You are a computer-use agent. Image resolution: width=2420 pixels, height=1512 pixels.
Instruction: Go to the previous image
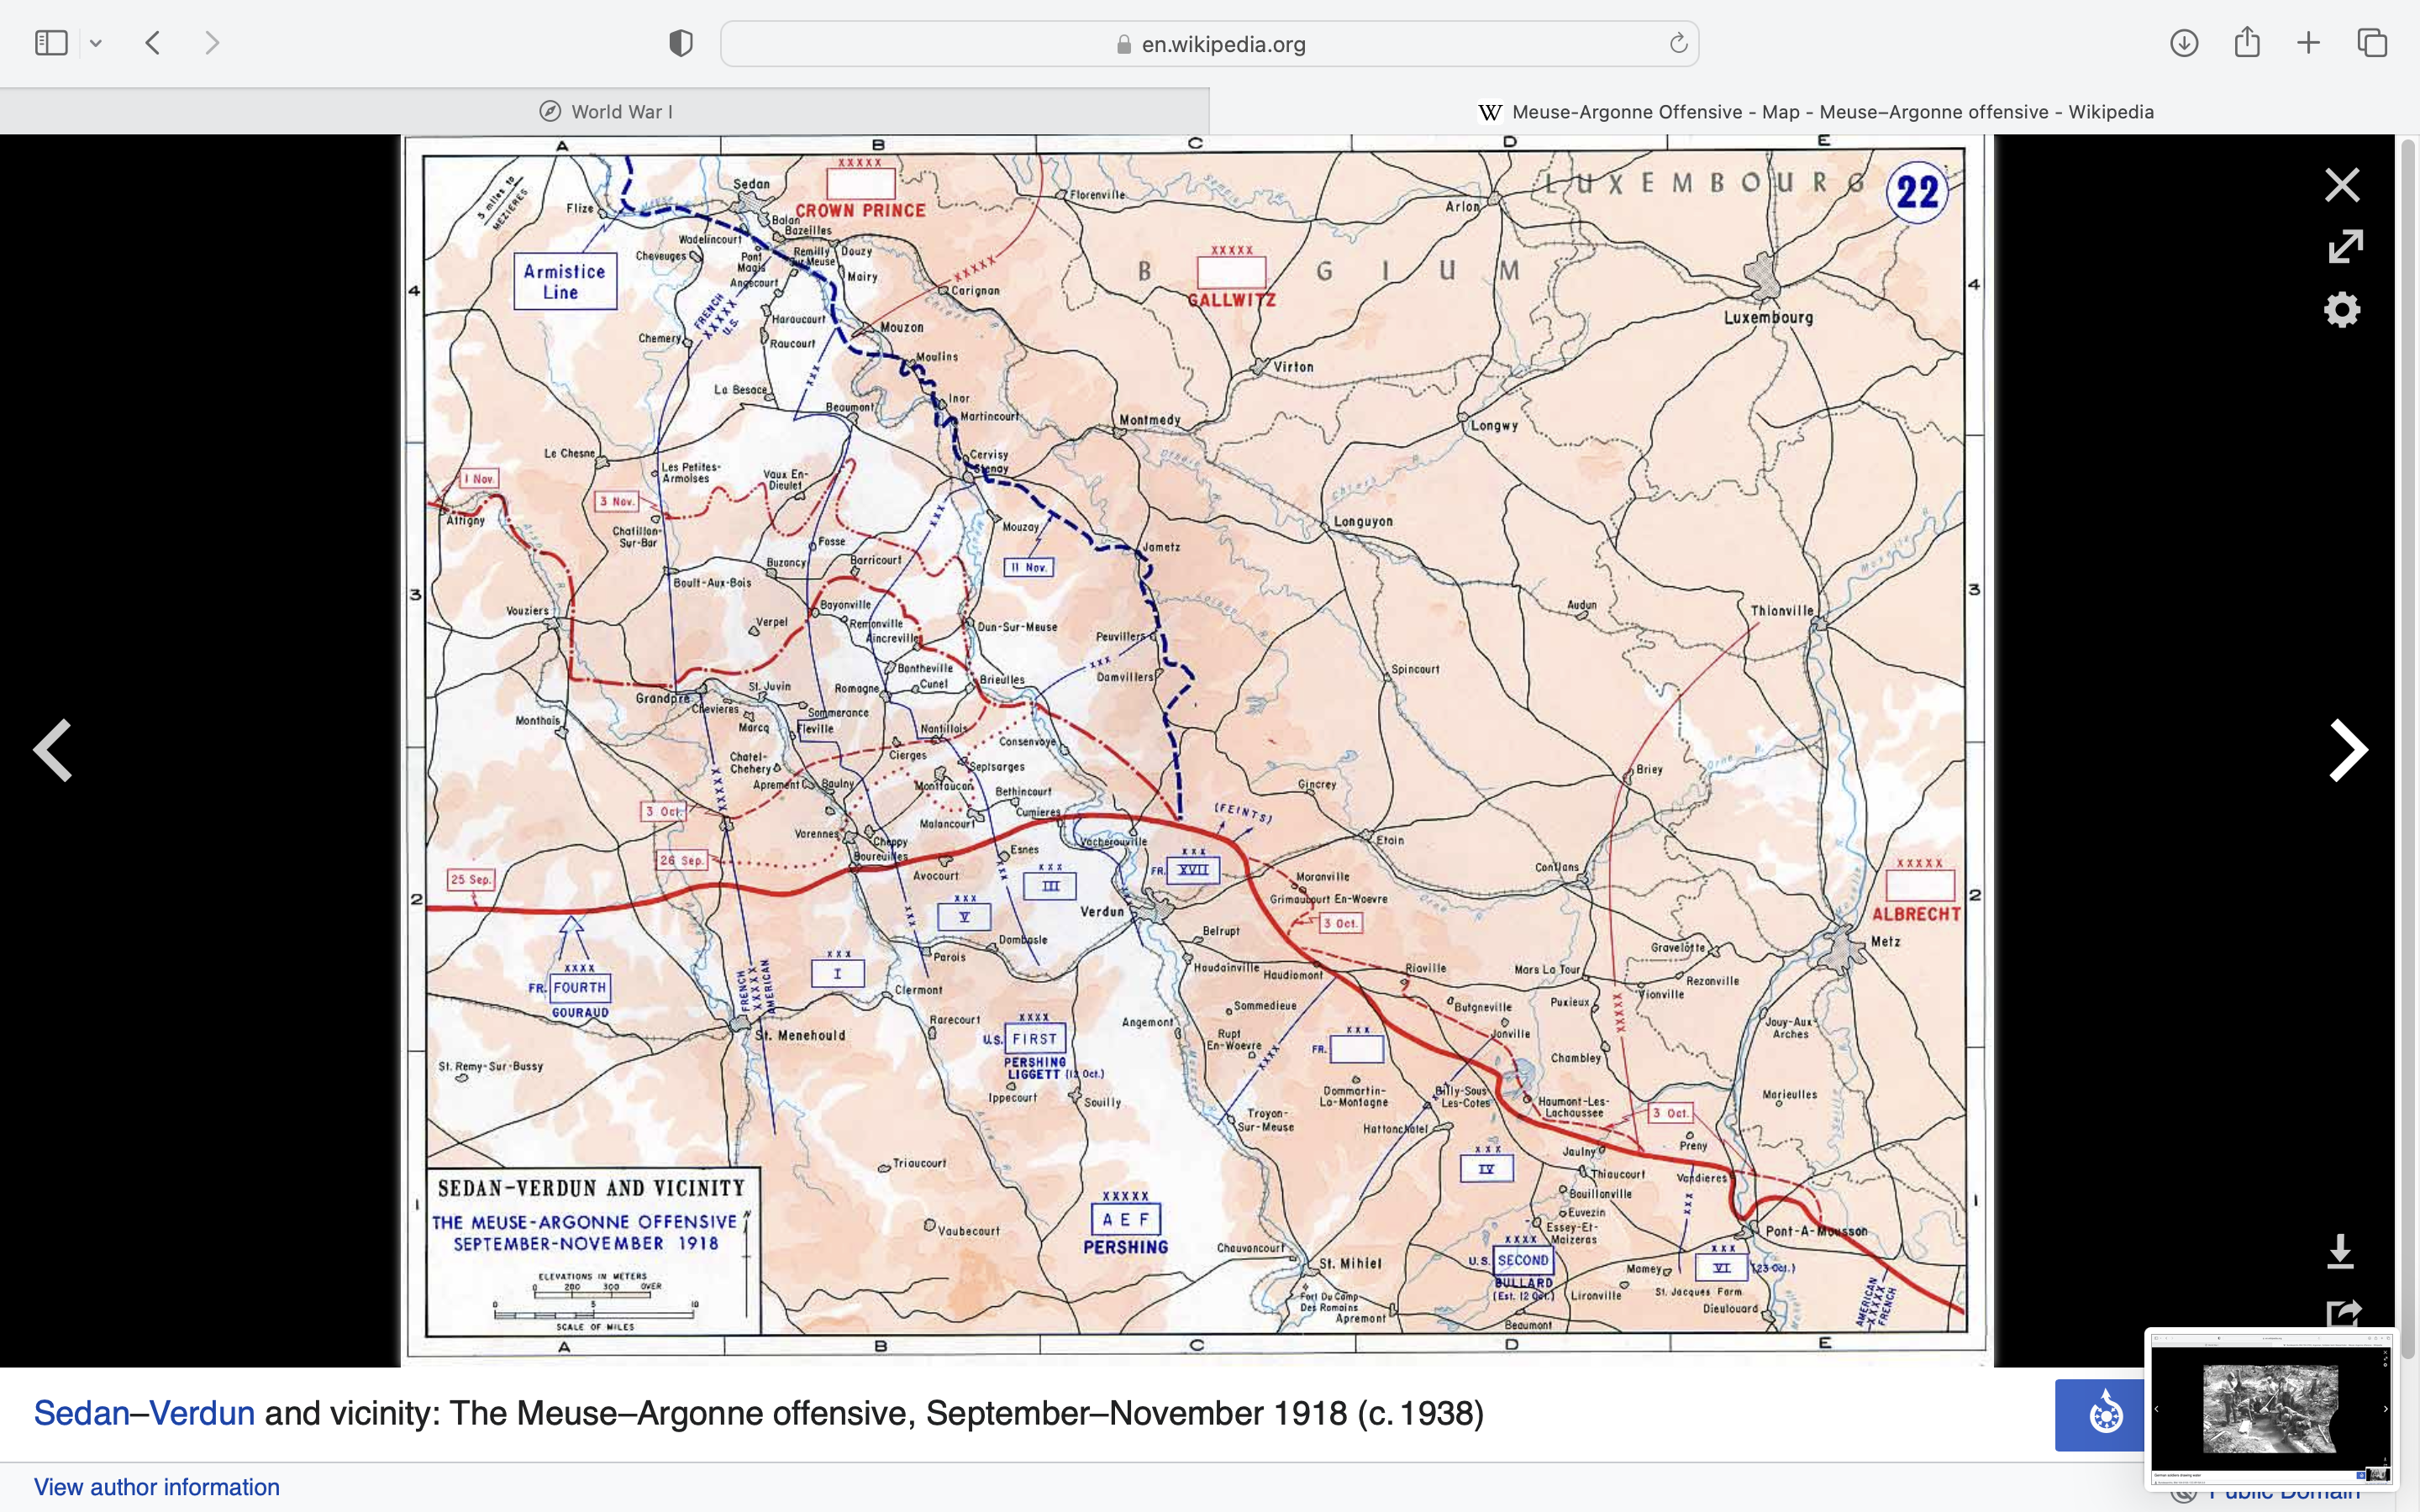(x=52, y=750)
